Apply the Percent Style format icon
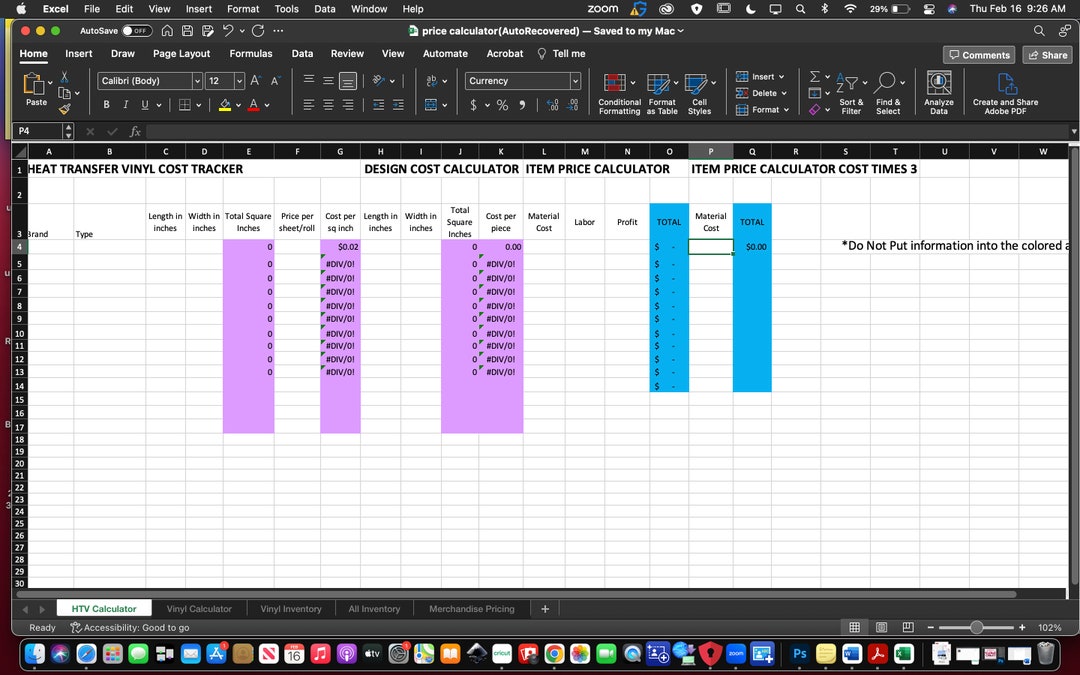 (502, 105)
